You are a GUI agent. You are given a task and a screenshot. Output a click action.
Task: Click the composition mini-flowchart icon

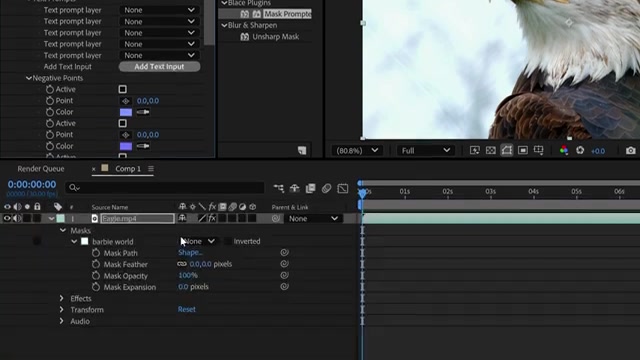tap(279, 188)
